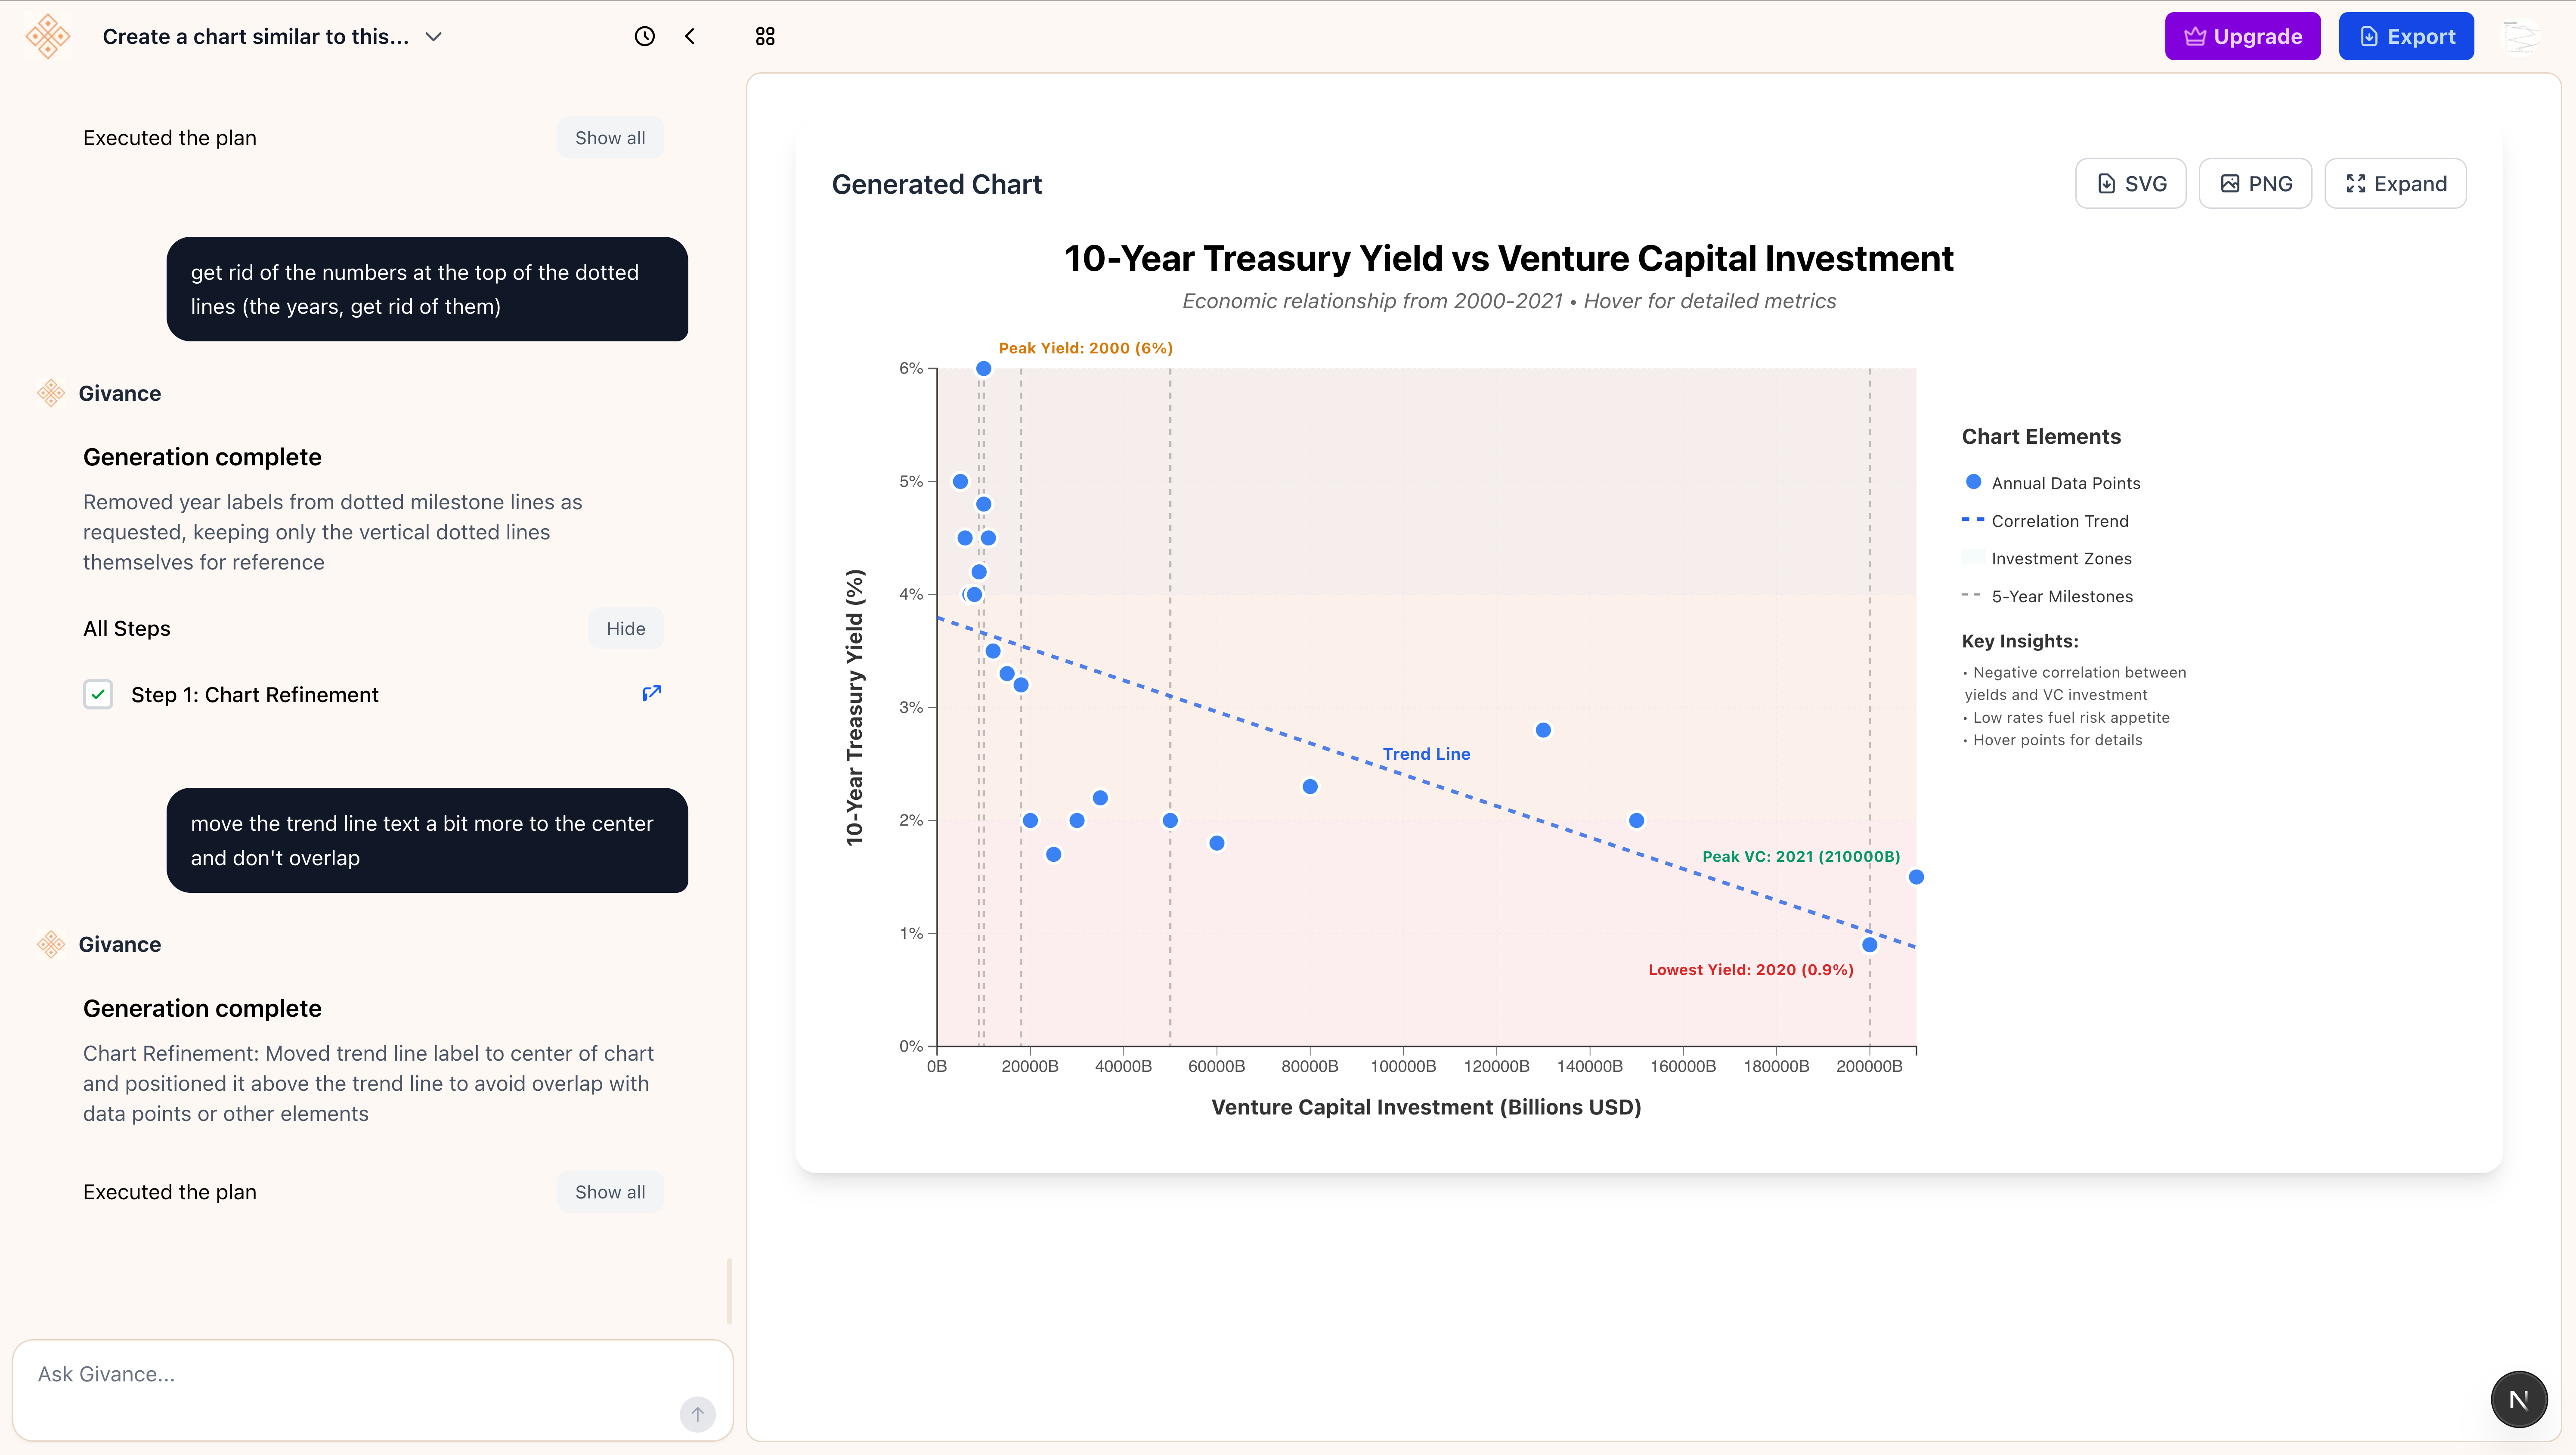Open the grid view icon
This screenshot has width=2576, height=1455.
coord(765,36)
